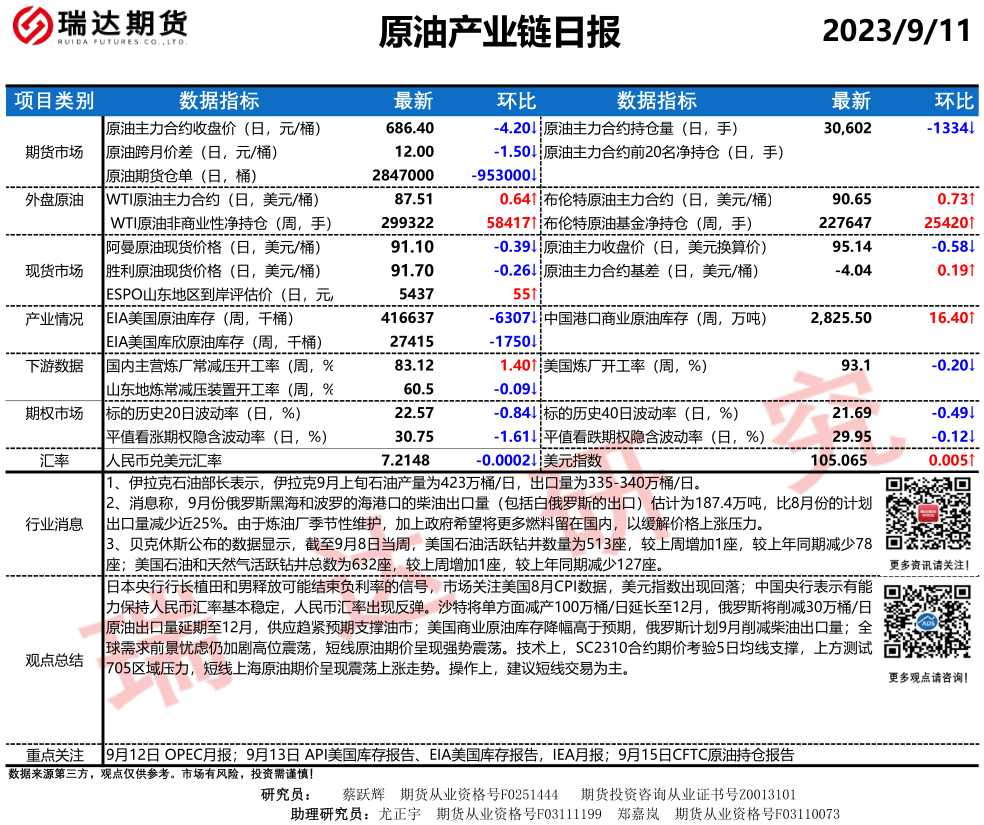Open the 行业消息 section label

click(x=54, y=523)
